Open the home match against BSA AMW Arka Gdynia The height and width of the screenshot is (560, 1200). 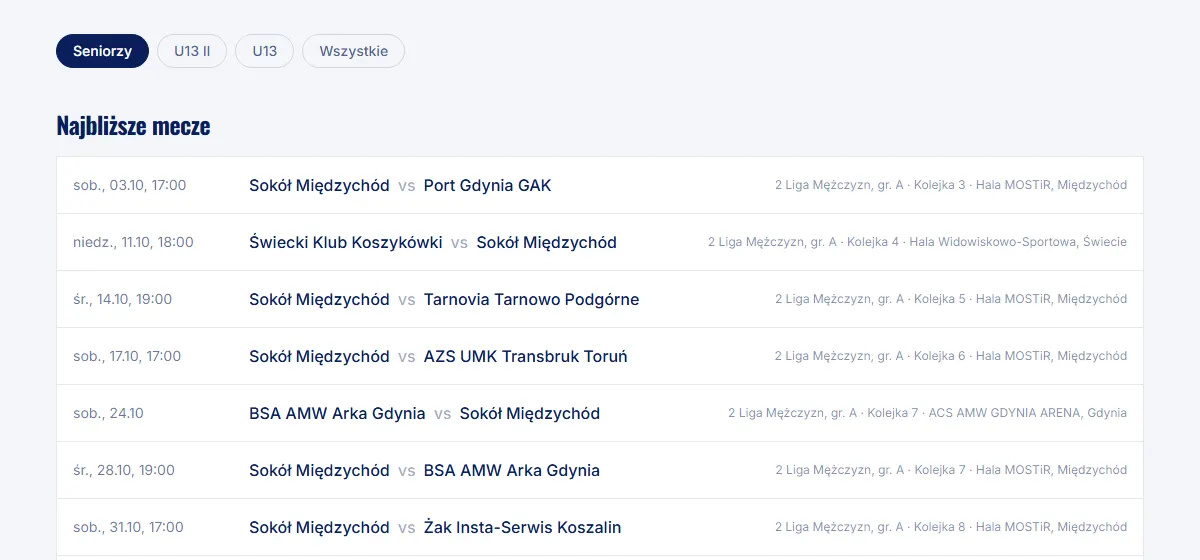[600, 470]
